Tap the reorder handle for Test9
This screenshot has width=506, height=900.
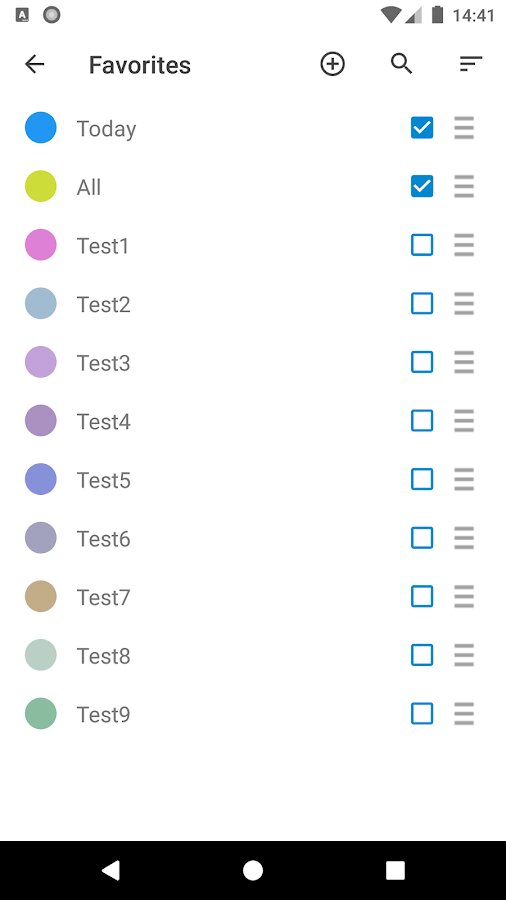click(464, 713)
